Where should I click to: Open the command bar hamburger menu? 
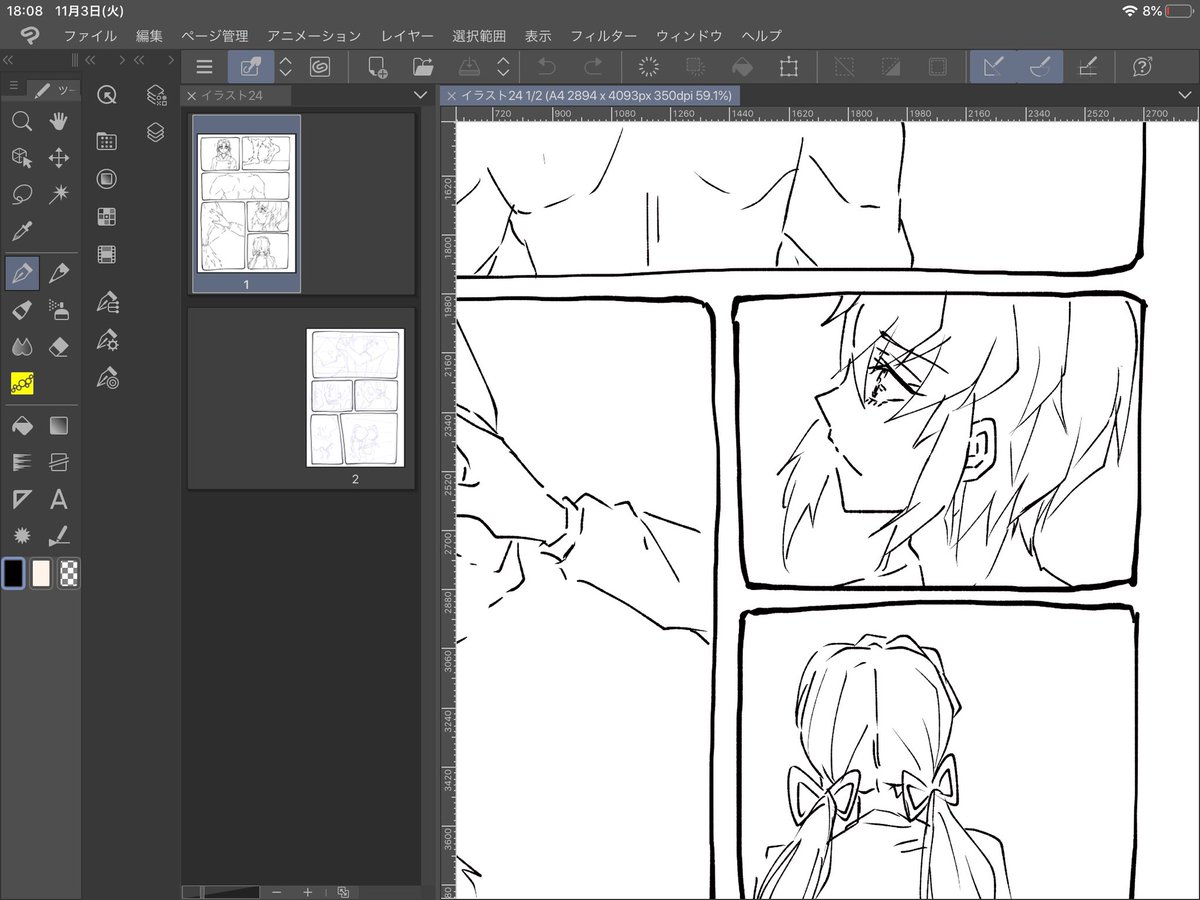(x=205, y=67)
